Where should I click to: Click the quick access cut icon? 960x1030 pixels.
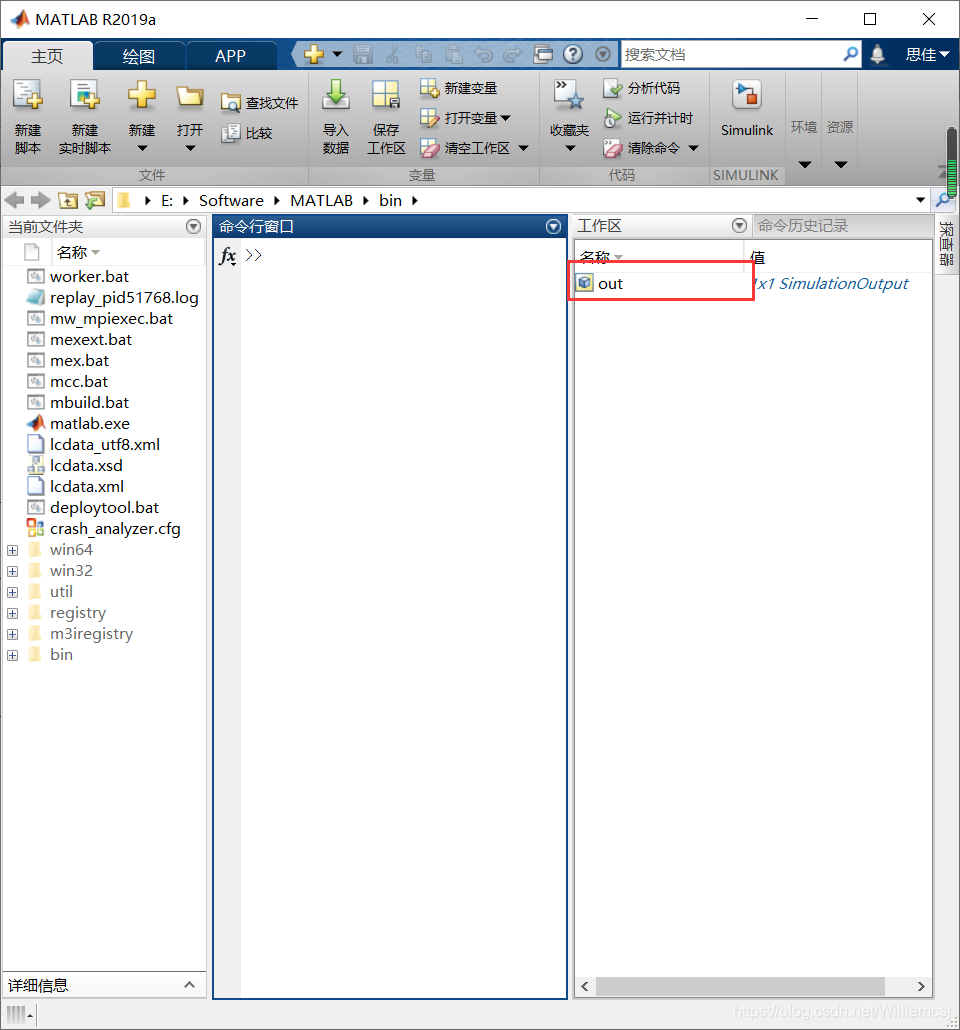[x=393, y=55]
